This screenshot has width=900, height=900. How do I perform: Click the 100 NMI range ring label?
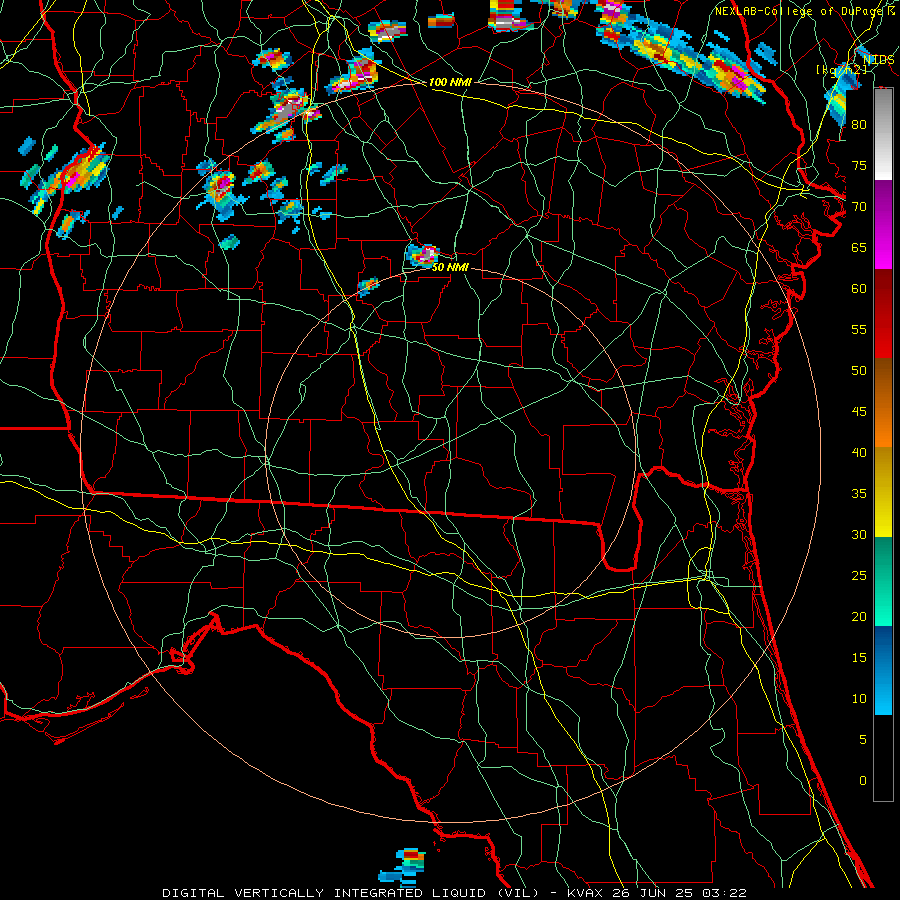pyautogui.click(x=450, y=83)
